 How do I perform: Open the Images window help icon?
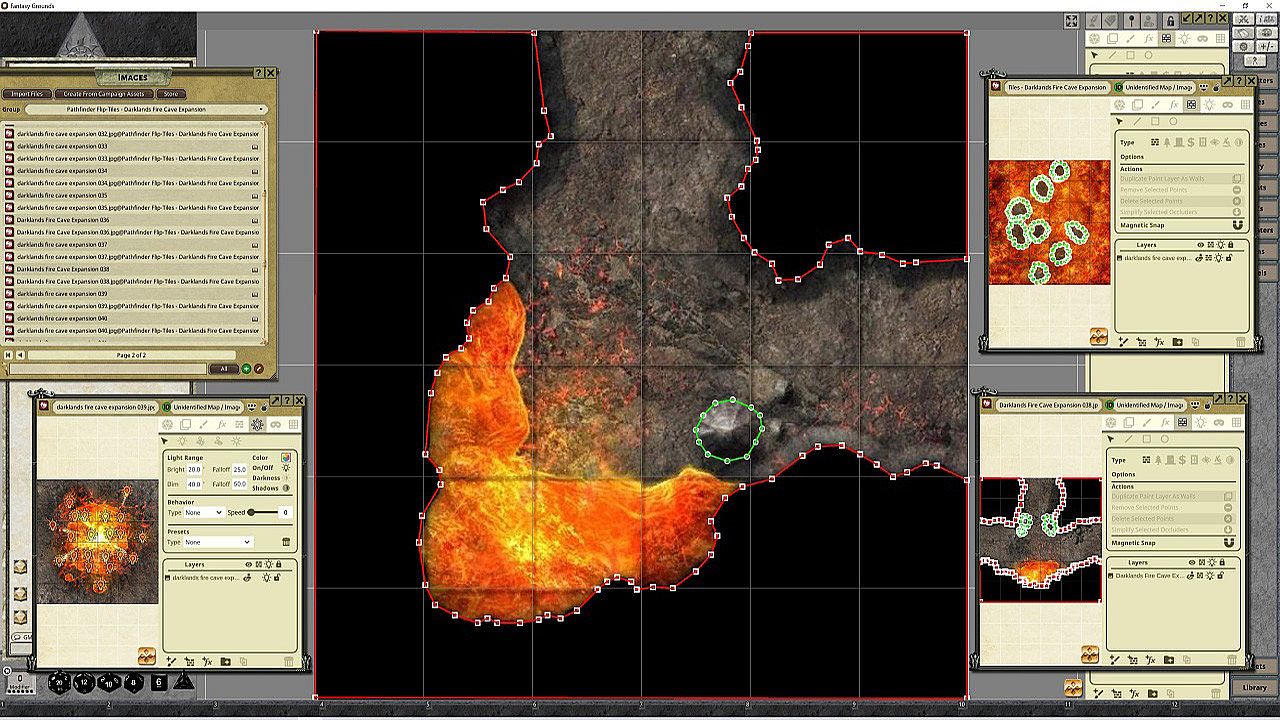tap(258, 73)
